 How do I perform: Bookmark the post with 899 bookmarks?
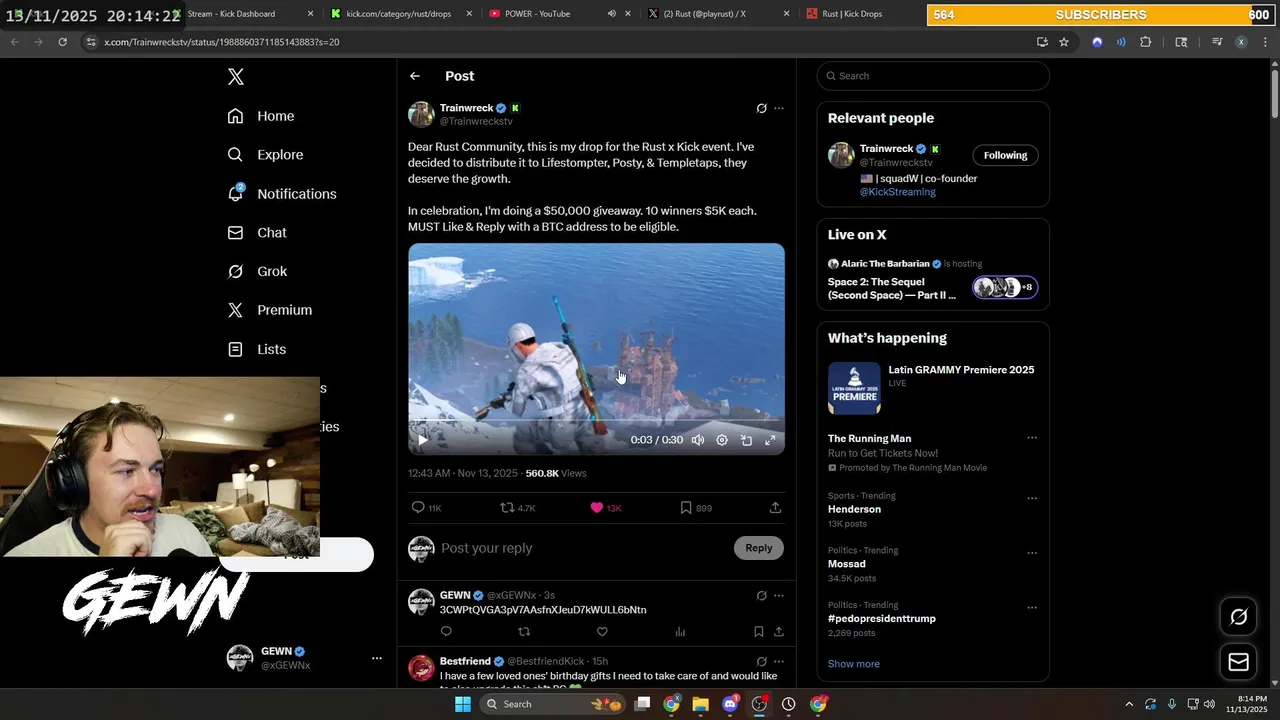tap(696, 508)
